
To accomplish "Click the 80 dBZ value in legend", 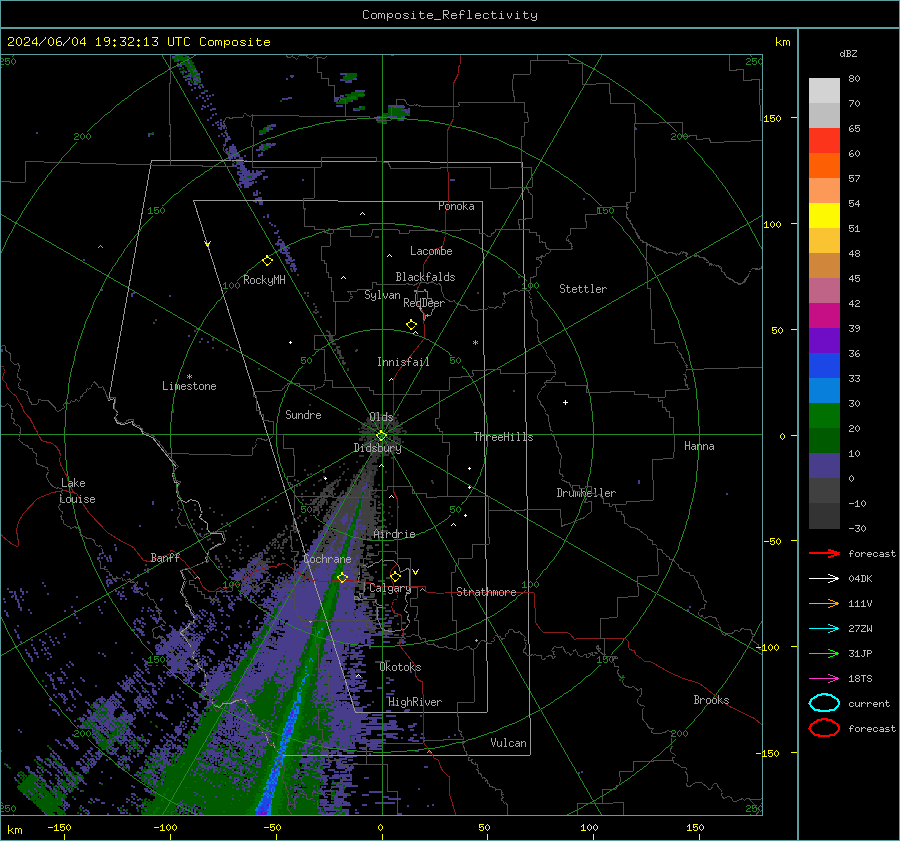I will [854, 79].
